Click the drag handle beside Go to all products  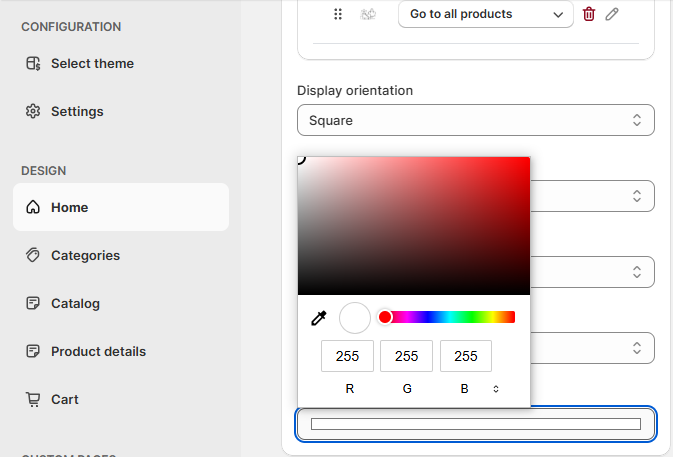pyautogui.click(x=338, y=14)
